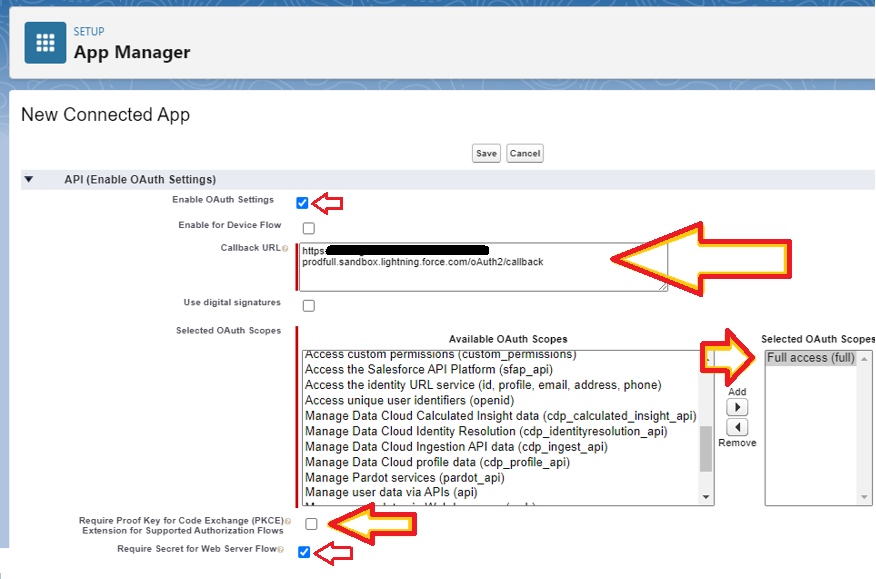Screen dimensions: 876x579
Task: Enable the Device Flow checkbox
Action: [308, 228]
